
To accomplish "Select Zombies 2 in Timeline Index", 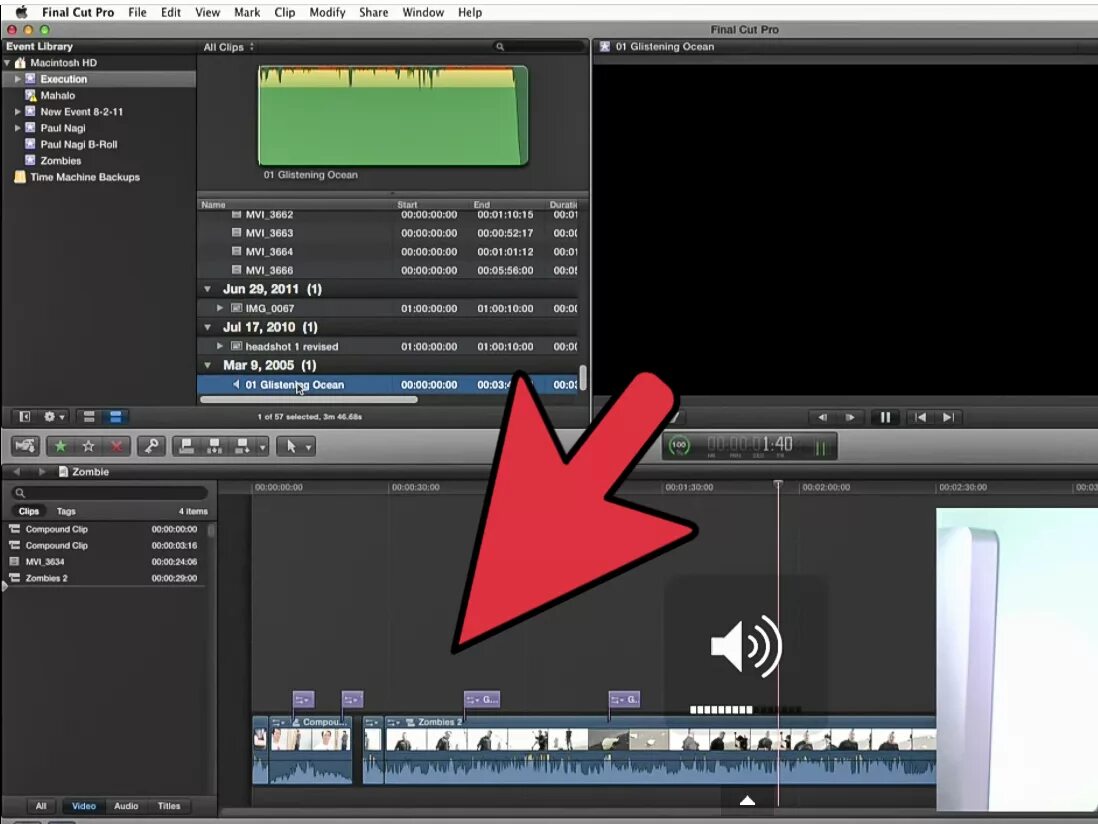I will (103, 578).
